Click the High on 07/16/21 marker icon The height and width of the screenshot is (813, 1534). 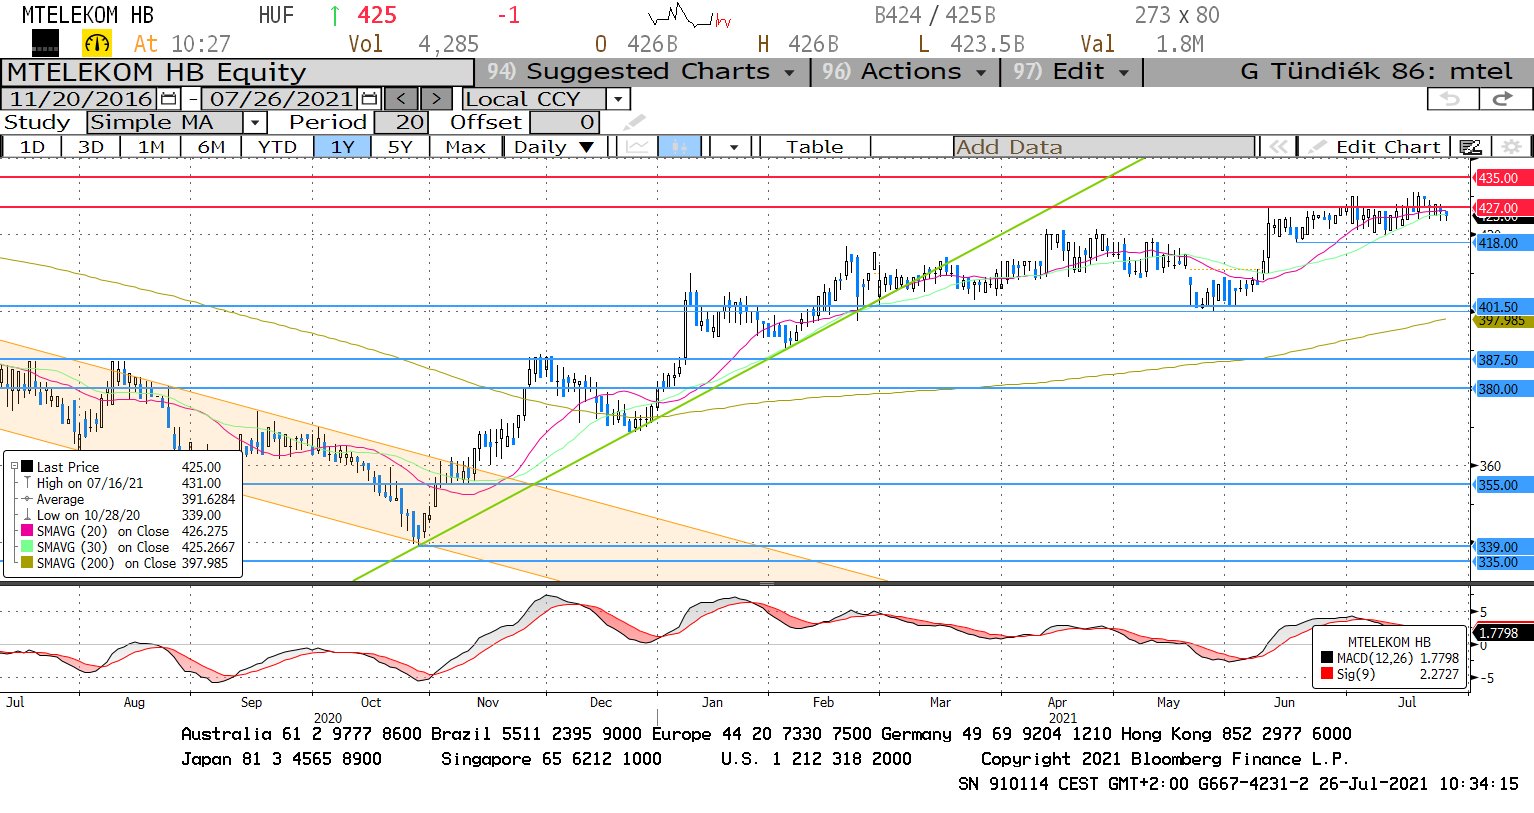27,483
